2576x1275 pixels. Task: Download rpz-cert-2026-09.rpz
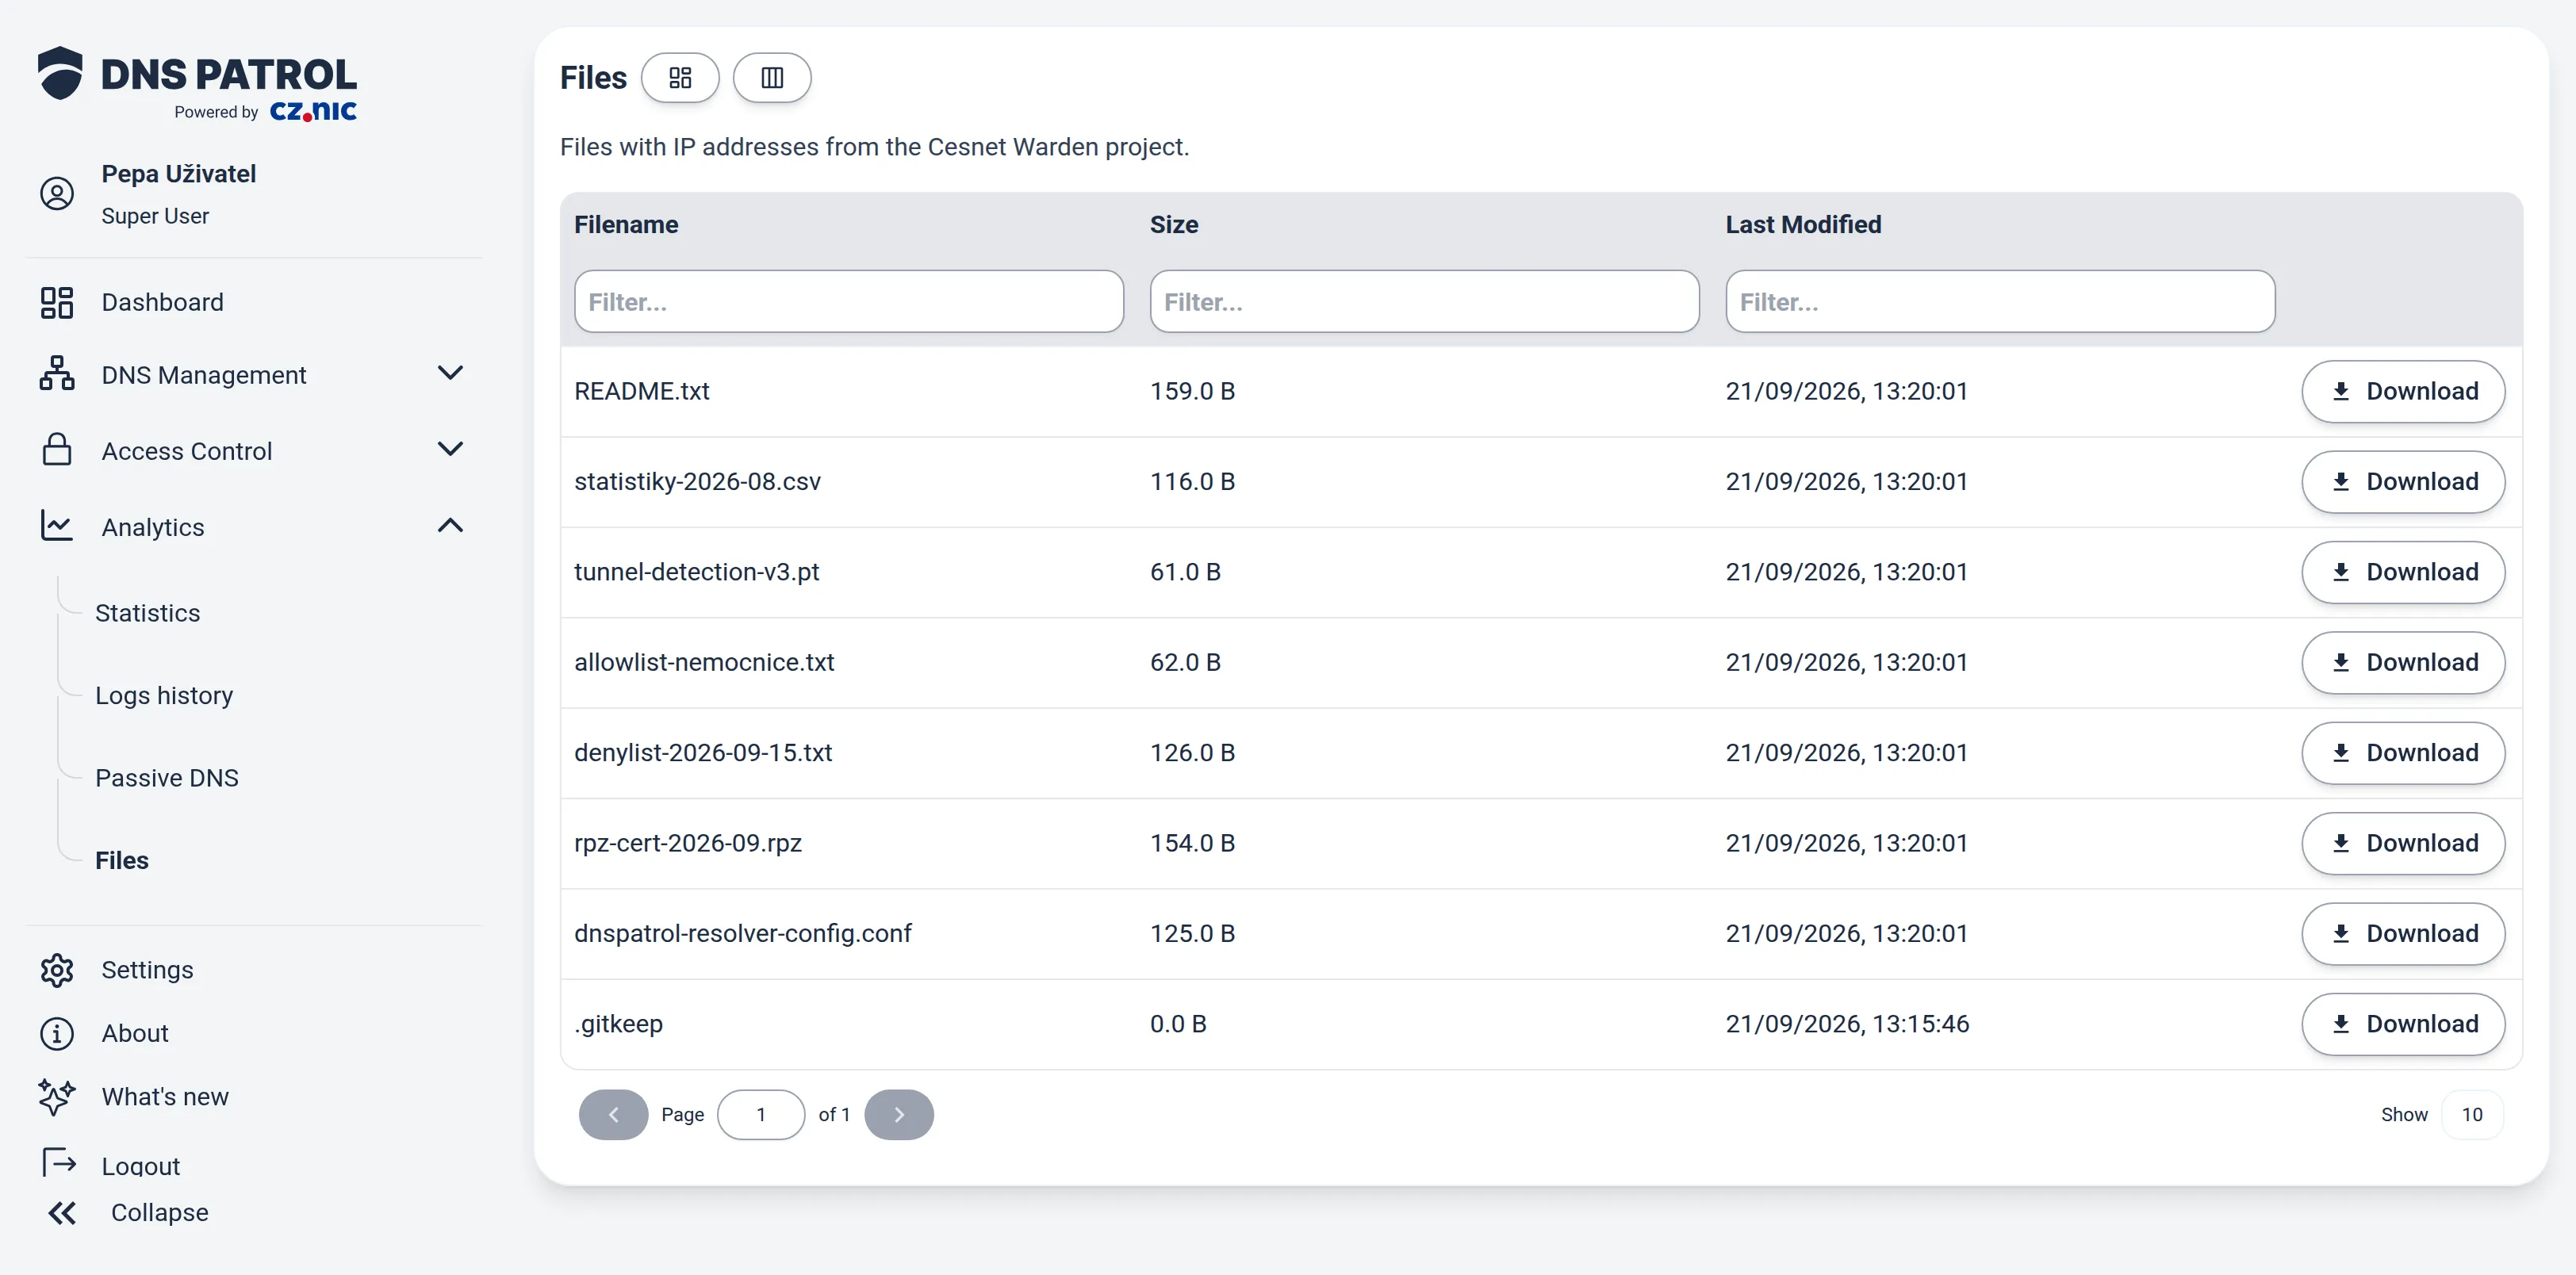pos(2404,843)
